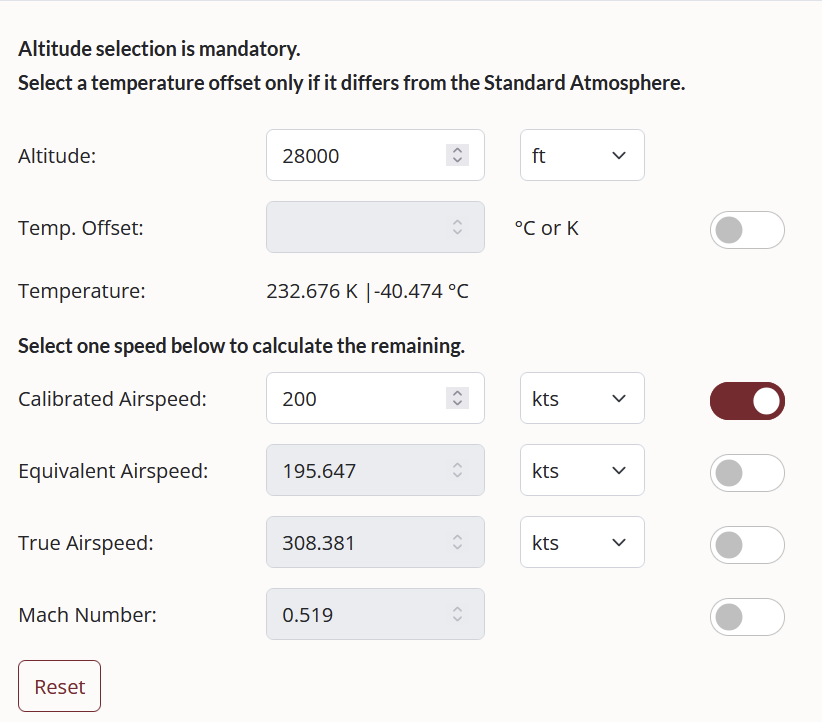Click the Altitude input field
The height and width of the screenshot is (722, 822).
360,155
